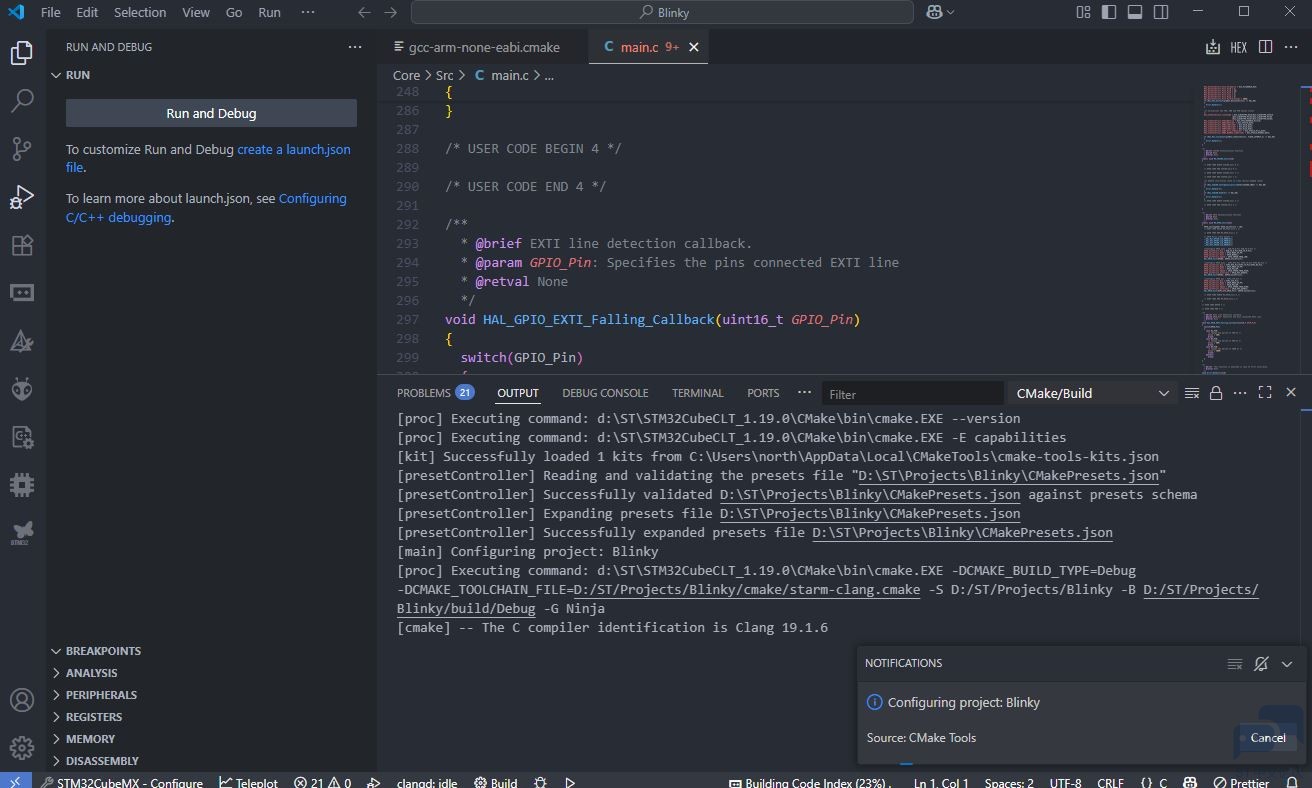
Task: Open the chip-shaped icon in activity bar
Action: tap(22, 485)
